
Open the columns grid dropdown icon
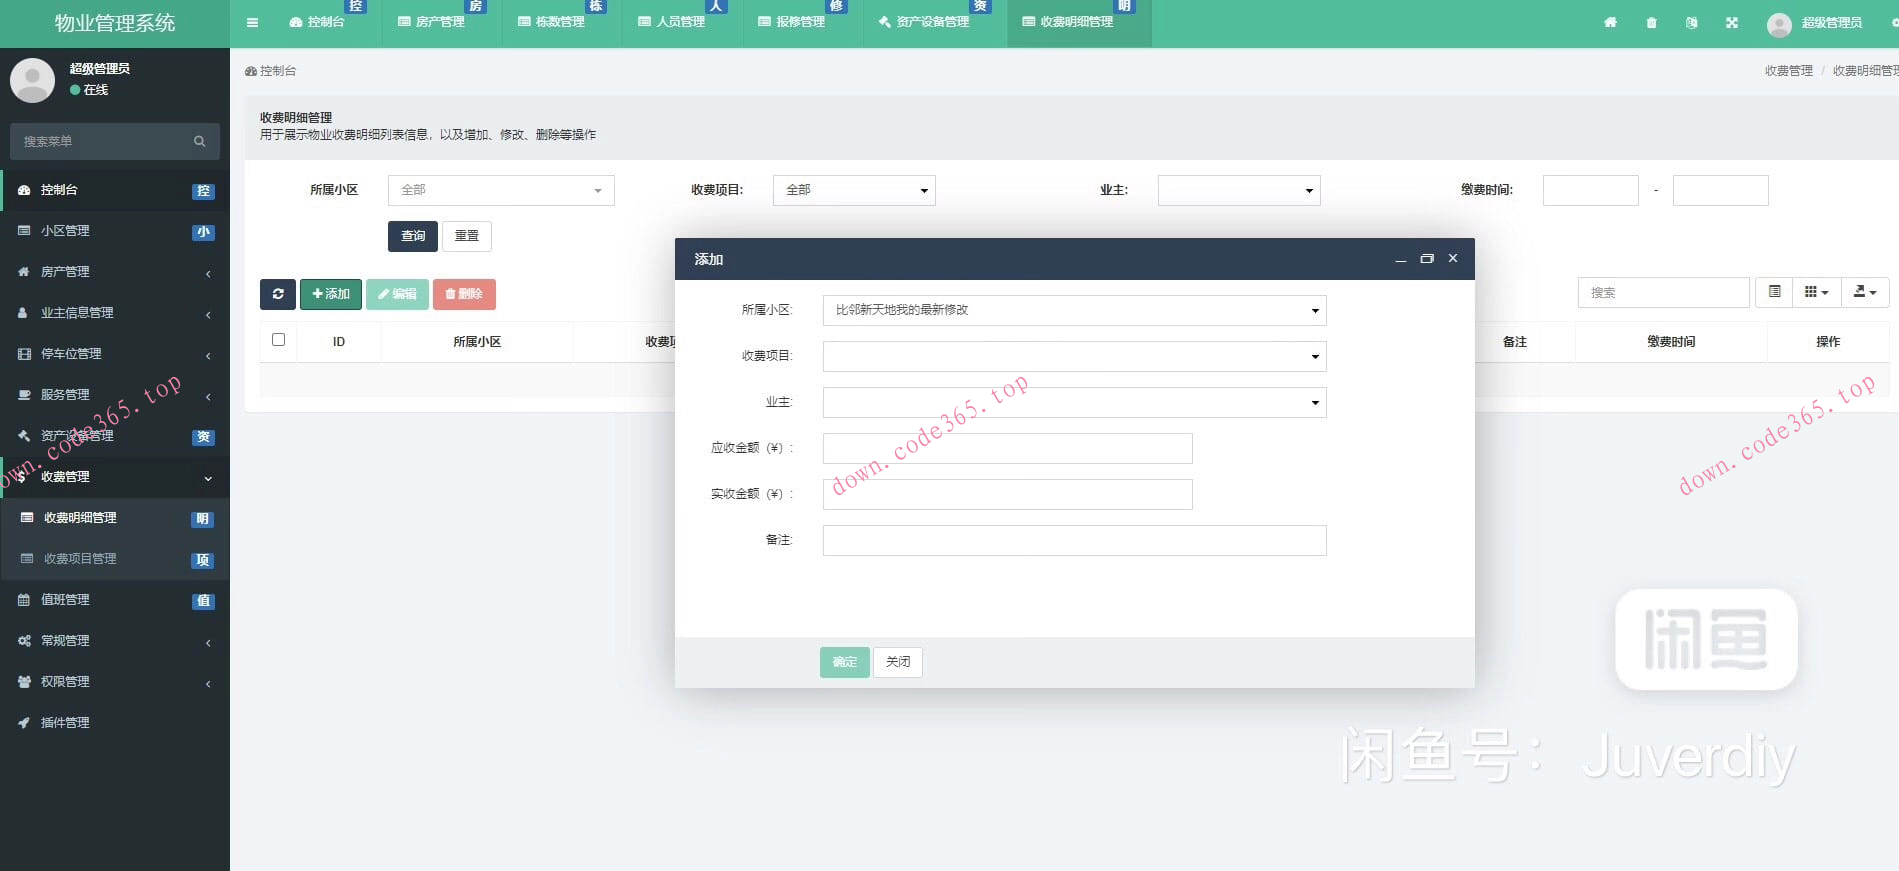point(1817,292)
